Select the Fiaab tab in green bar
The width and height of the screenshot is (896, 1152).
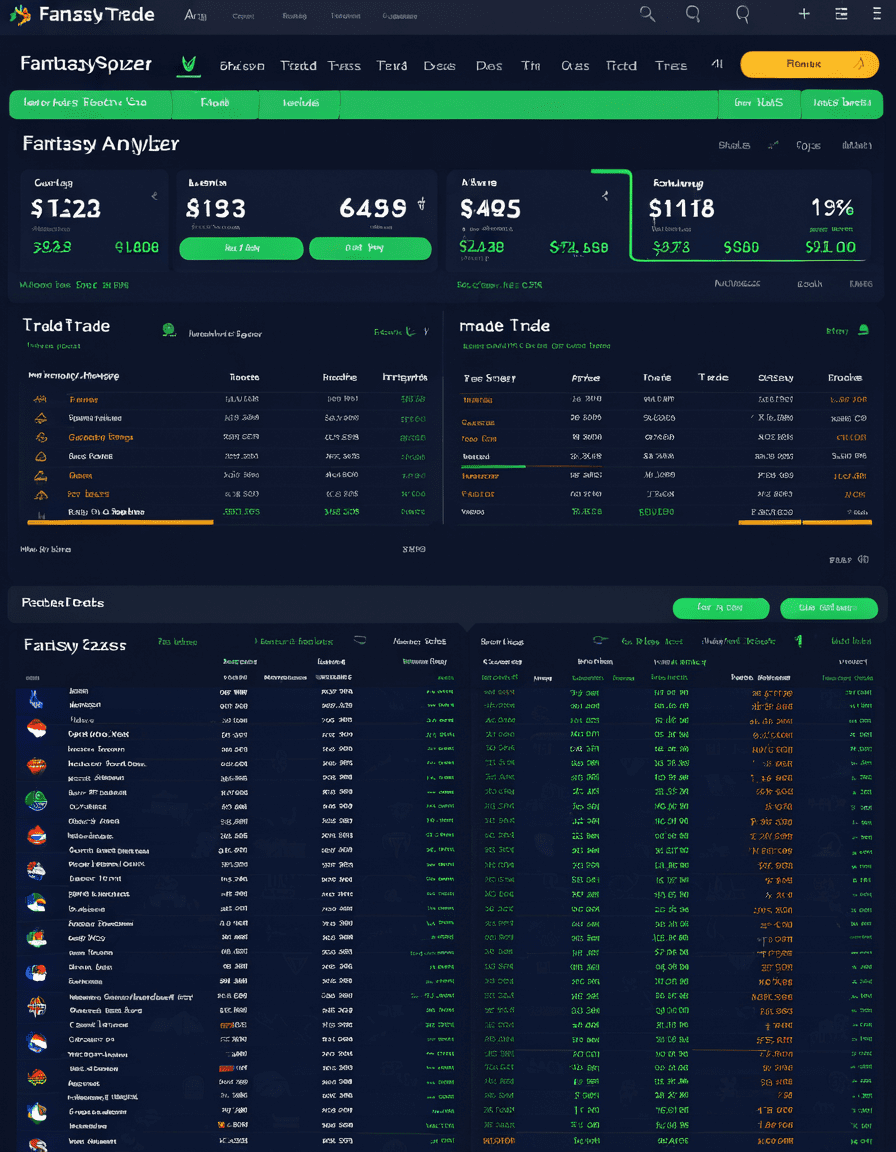click(x=215, y=104)
